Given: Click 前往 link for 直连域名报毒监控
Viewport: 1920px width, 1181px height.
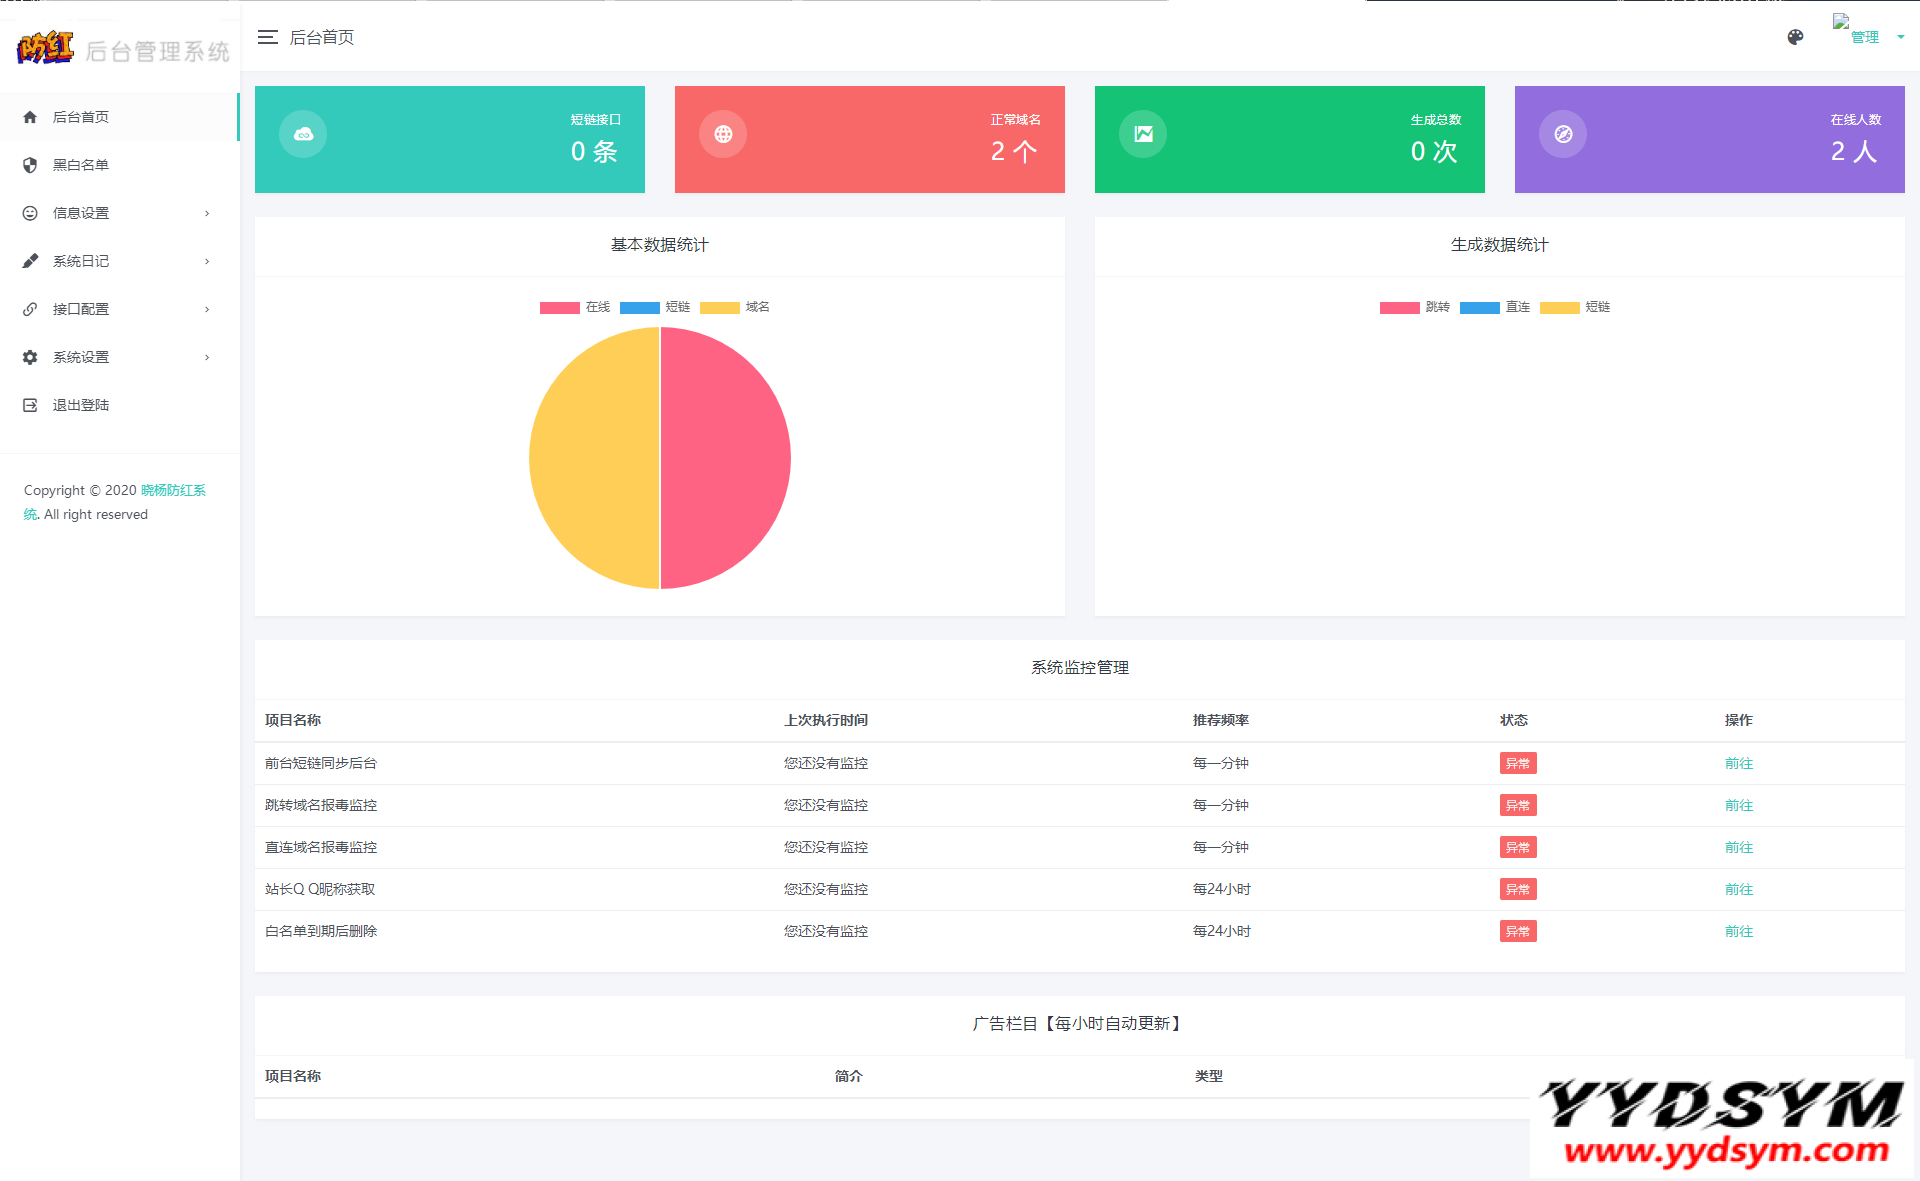Looking at the screenshot, I should pos(1738,847).
